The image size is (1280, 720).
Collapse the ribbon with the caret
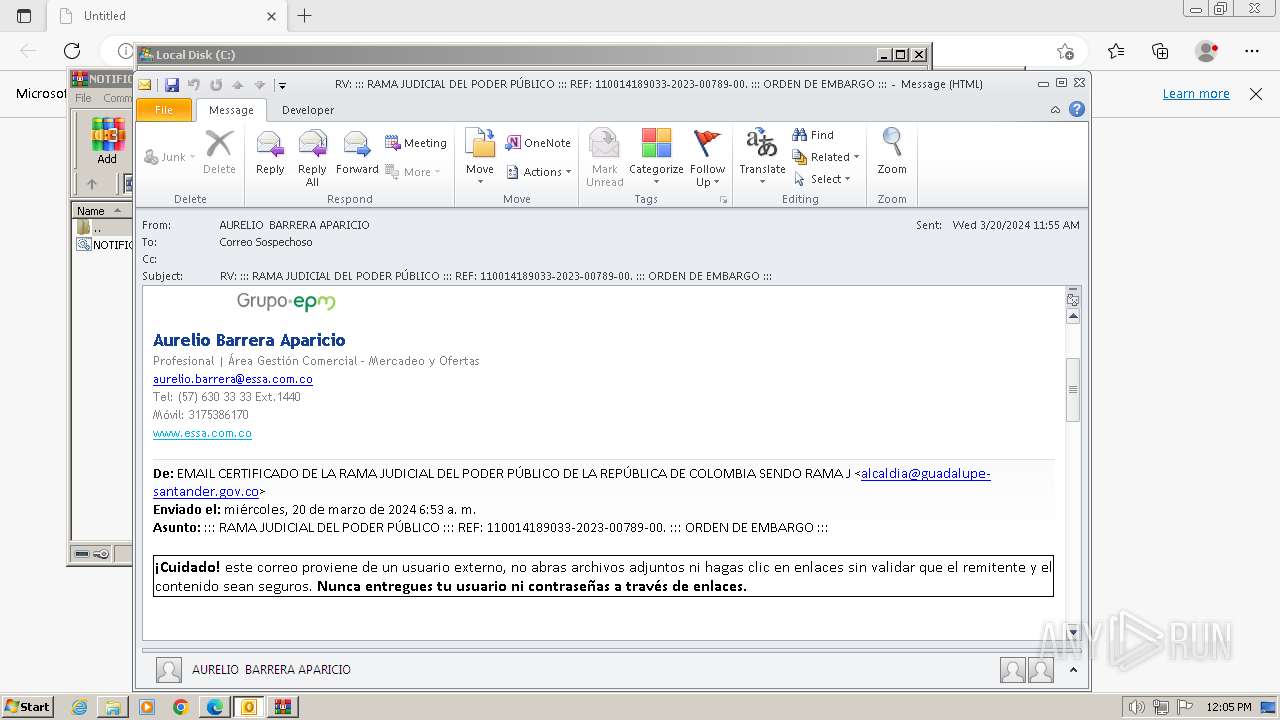point(1055,110)
